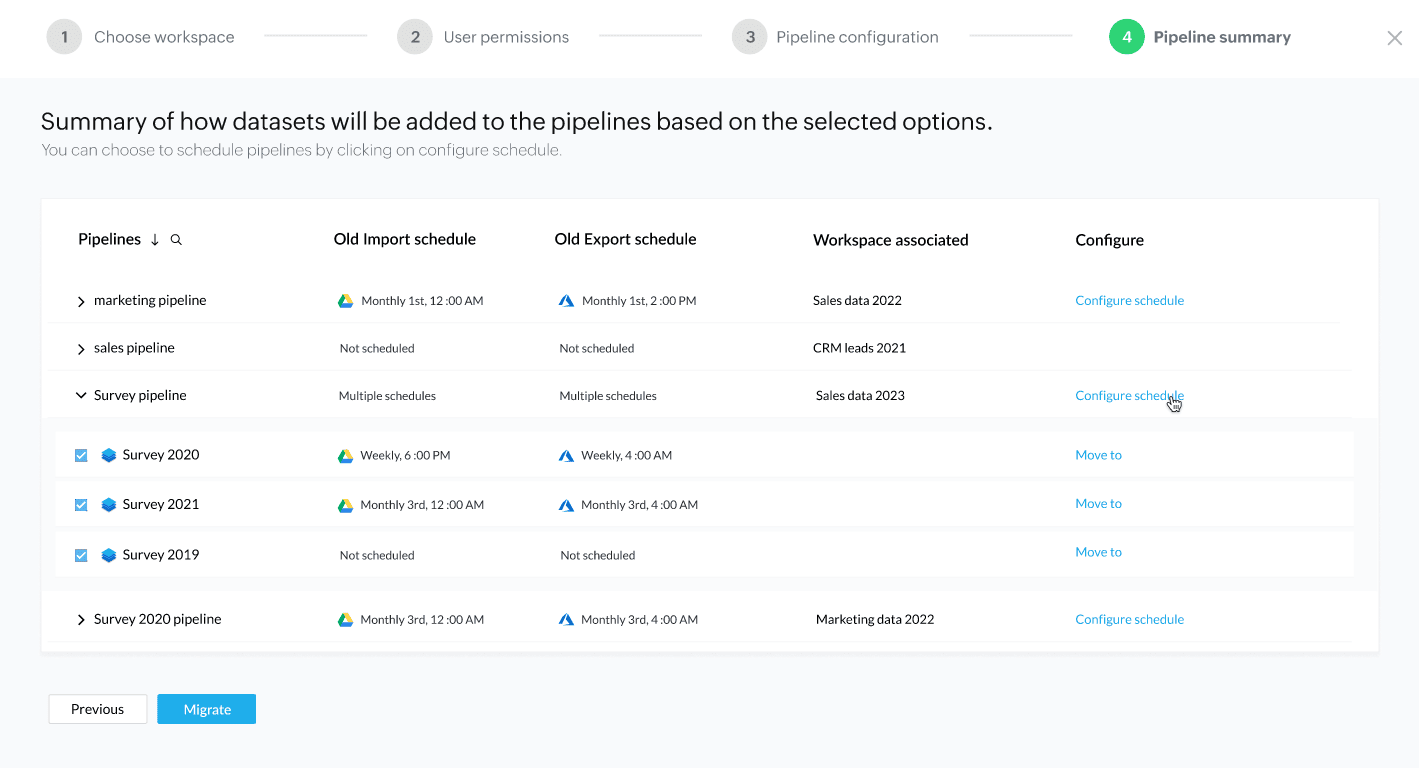
Task: Click the Survey 2020 dataset icon
Action: pyautogui.click(x=109, y=455)
